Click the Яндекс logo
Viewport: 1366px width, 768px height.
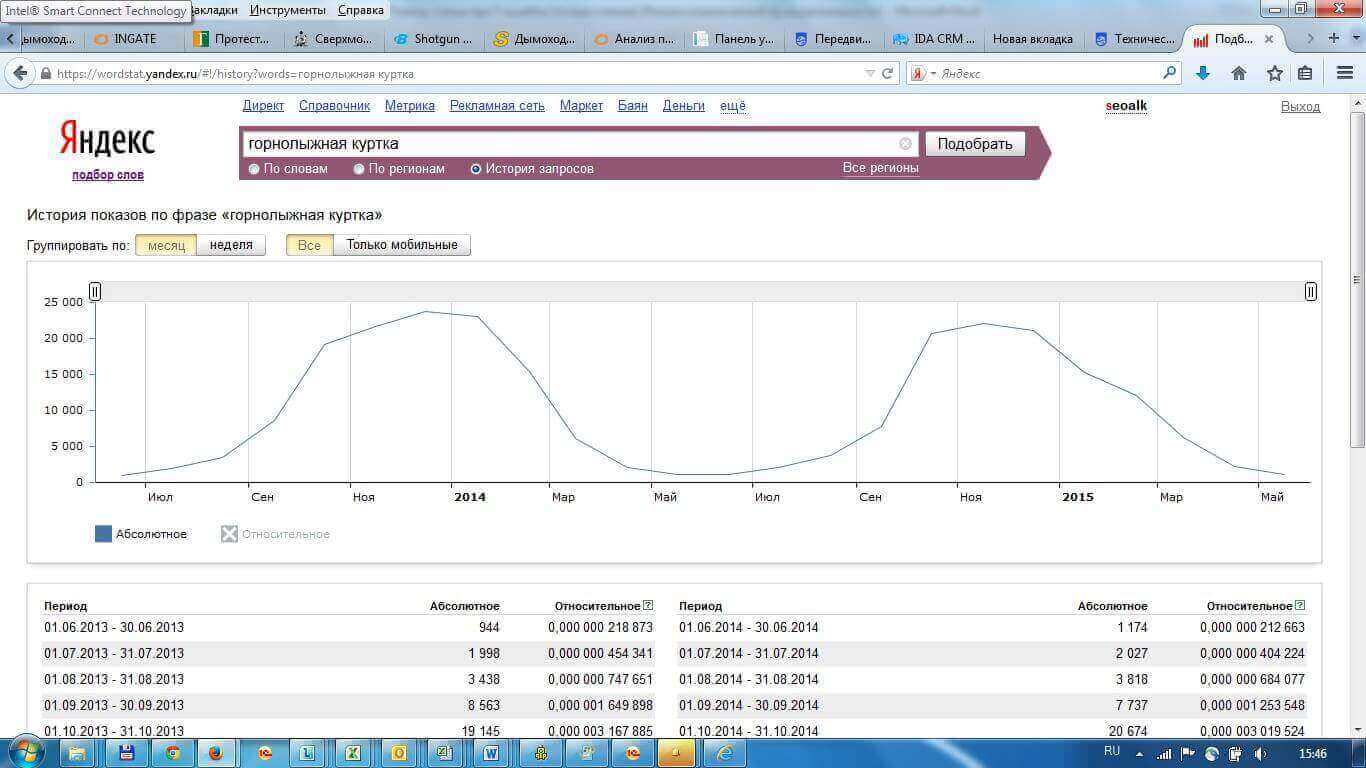pyautogui.click(x=107, y=139)
